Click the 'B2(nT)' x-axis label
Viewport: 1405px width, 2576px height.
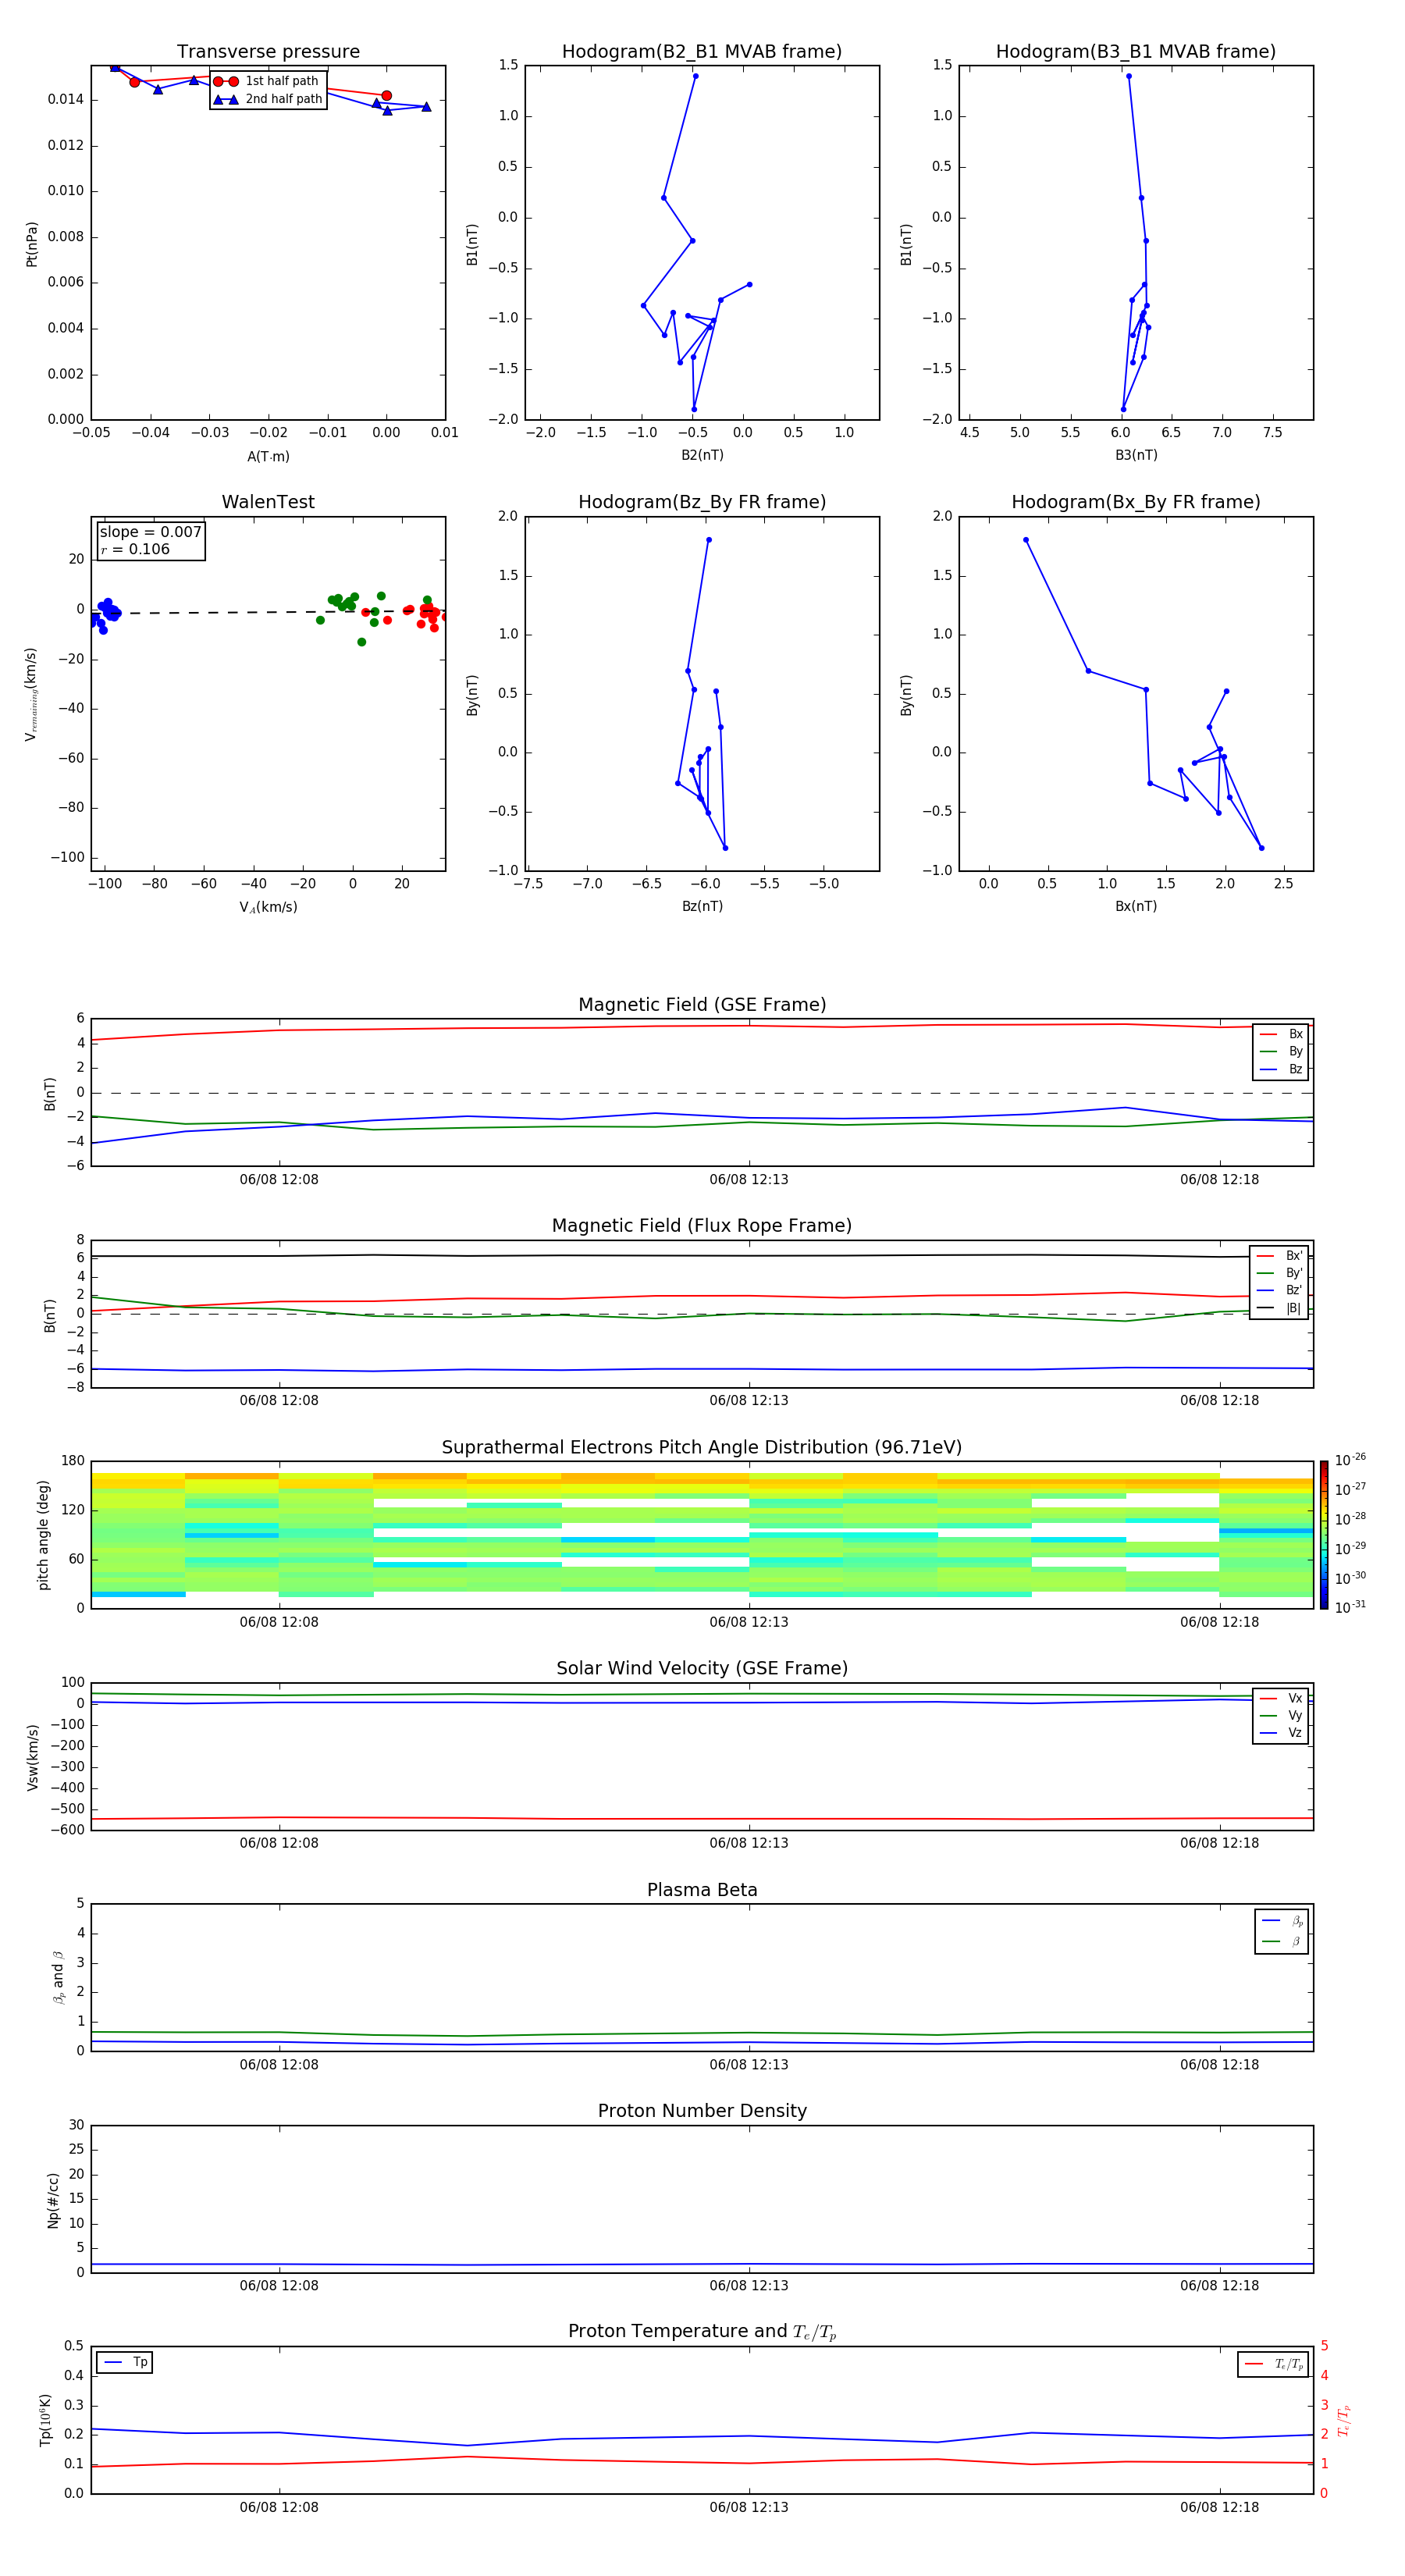(x=702, y=455)
